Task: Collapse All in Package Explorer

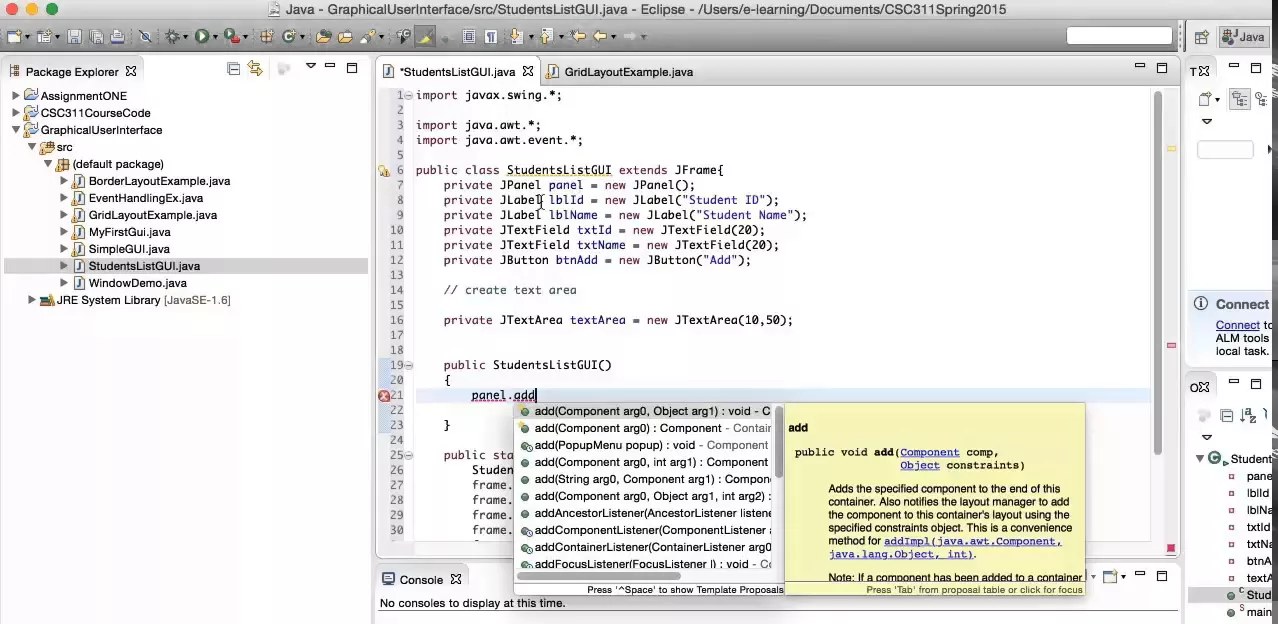Action: (233, 68)
